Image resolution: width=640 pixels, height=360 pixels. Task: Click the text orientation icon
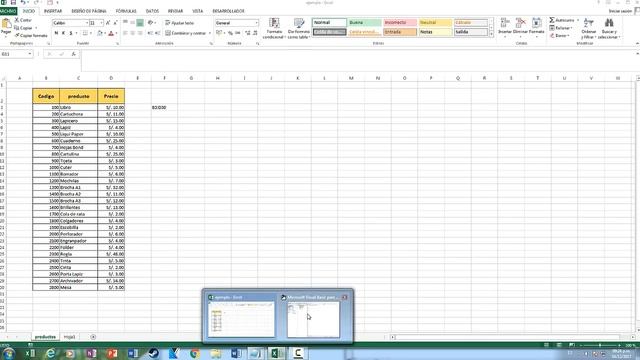click(x=151, y=23)
